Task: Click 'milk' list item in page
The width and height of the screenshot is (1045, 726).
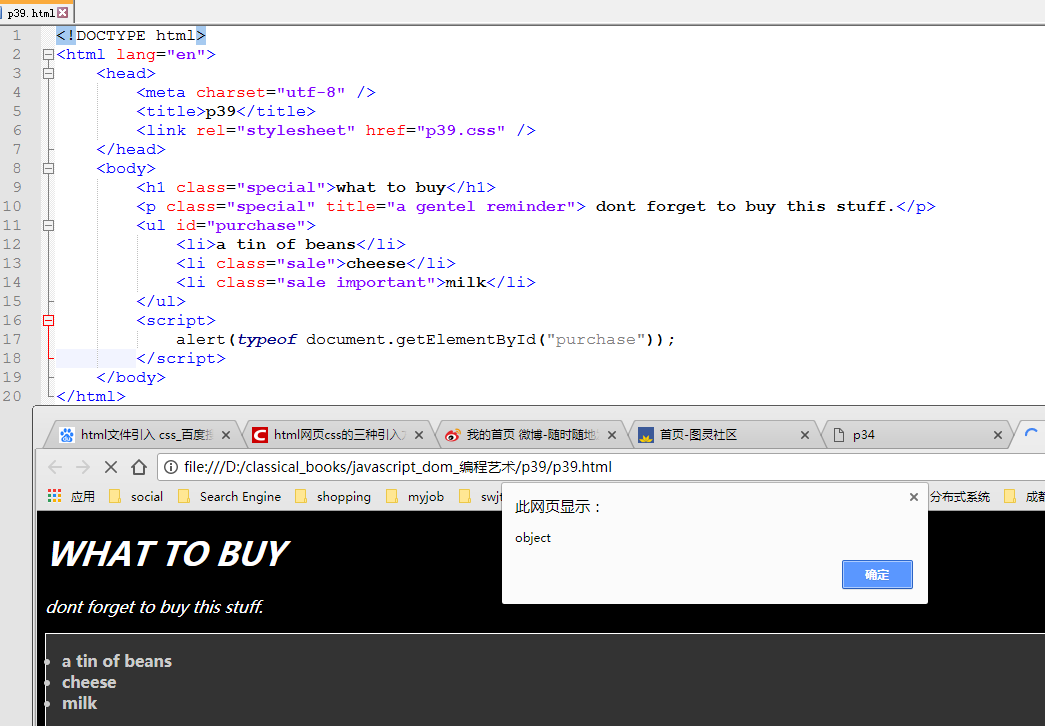Action: [79, 703]
